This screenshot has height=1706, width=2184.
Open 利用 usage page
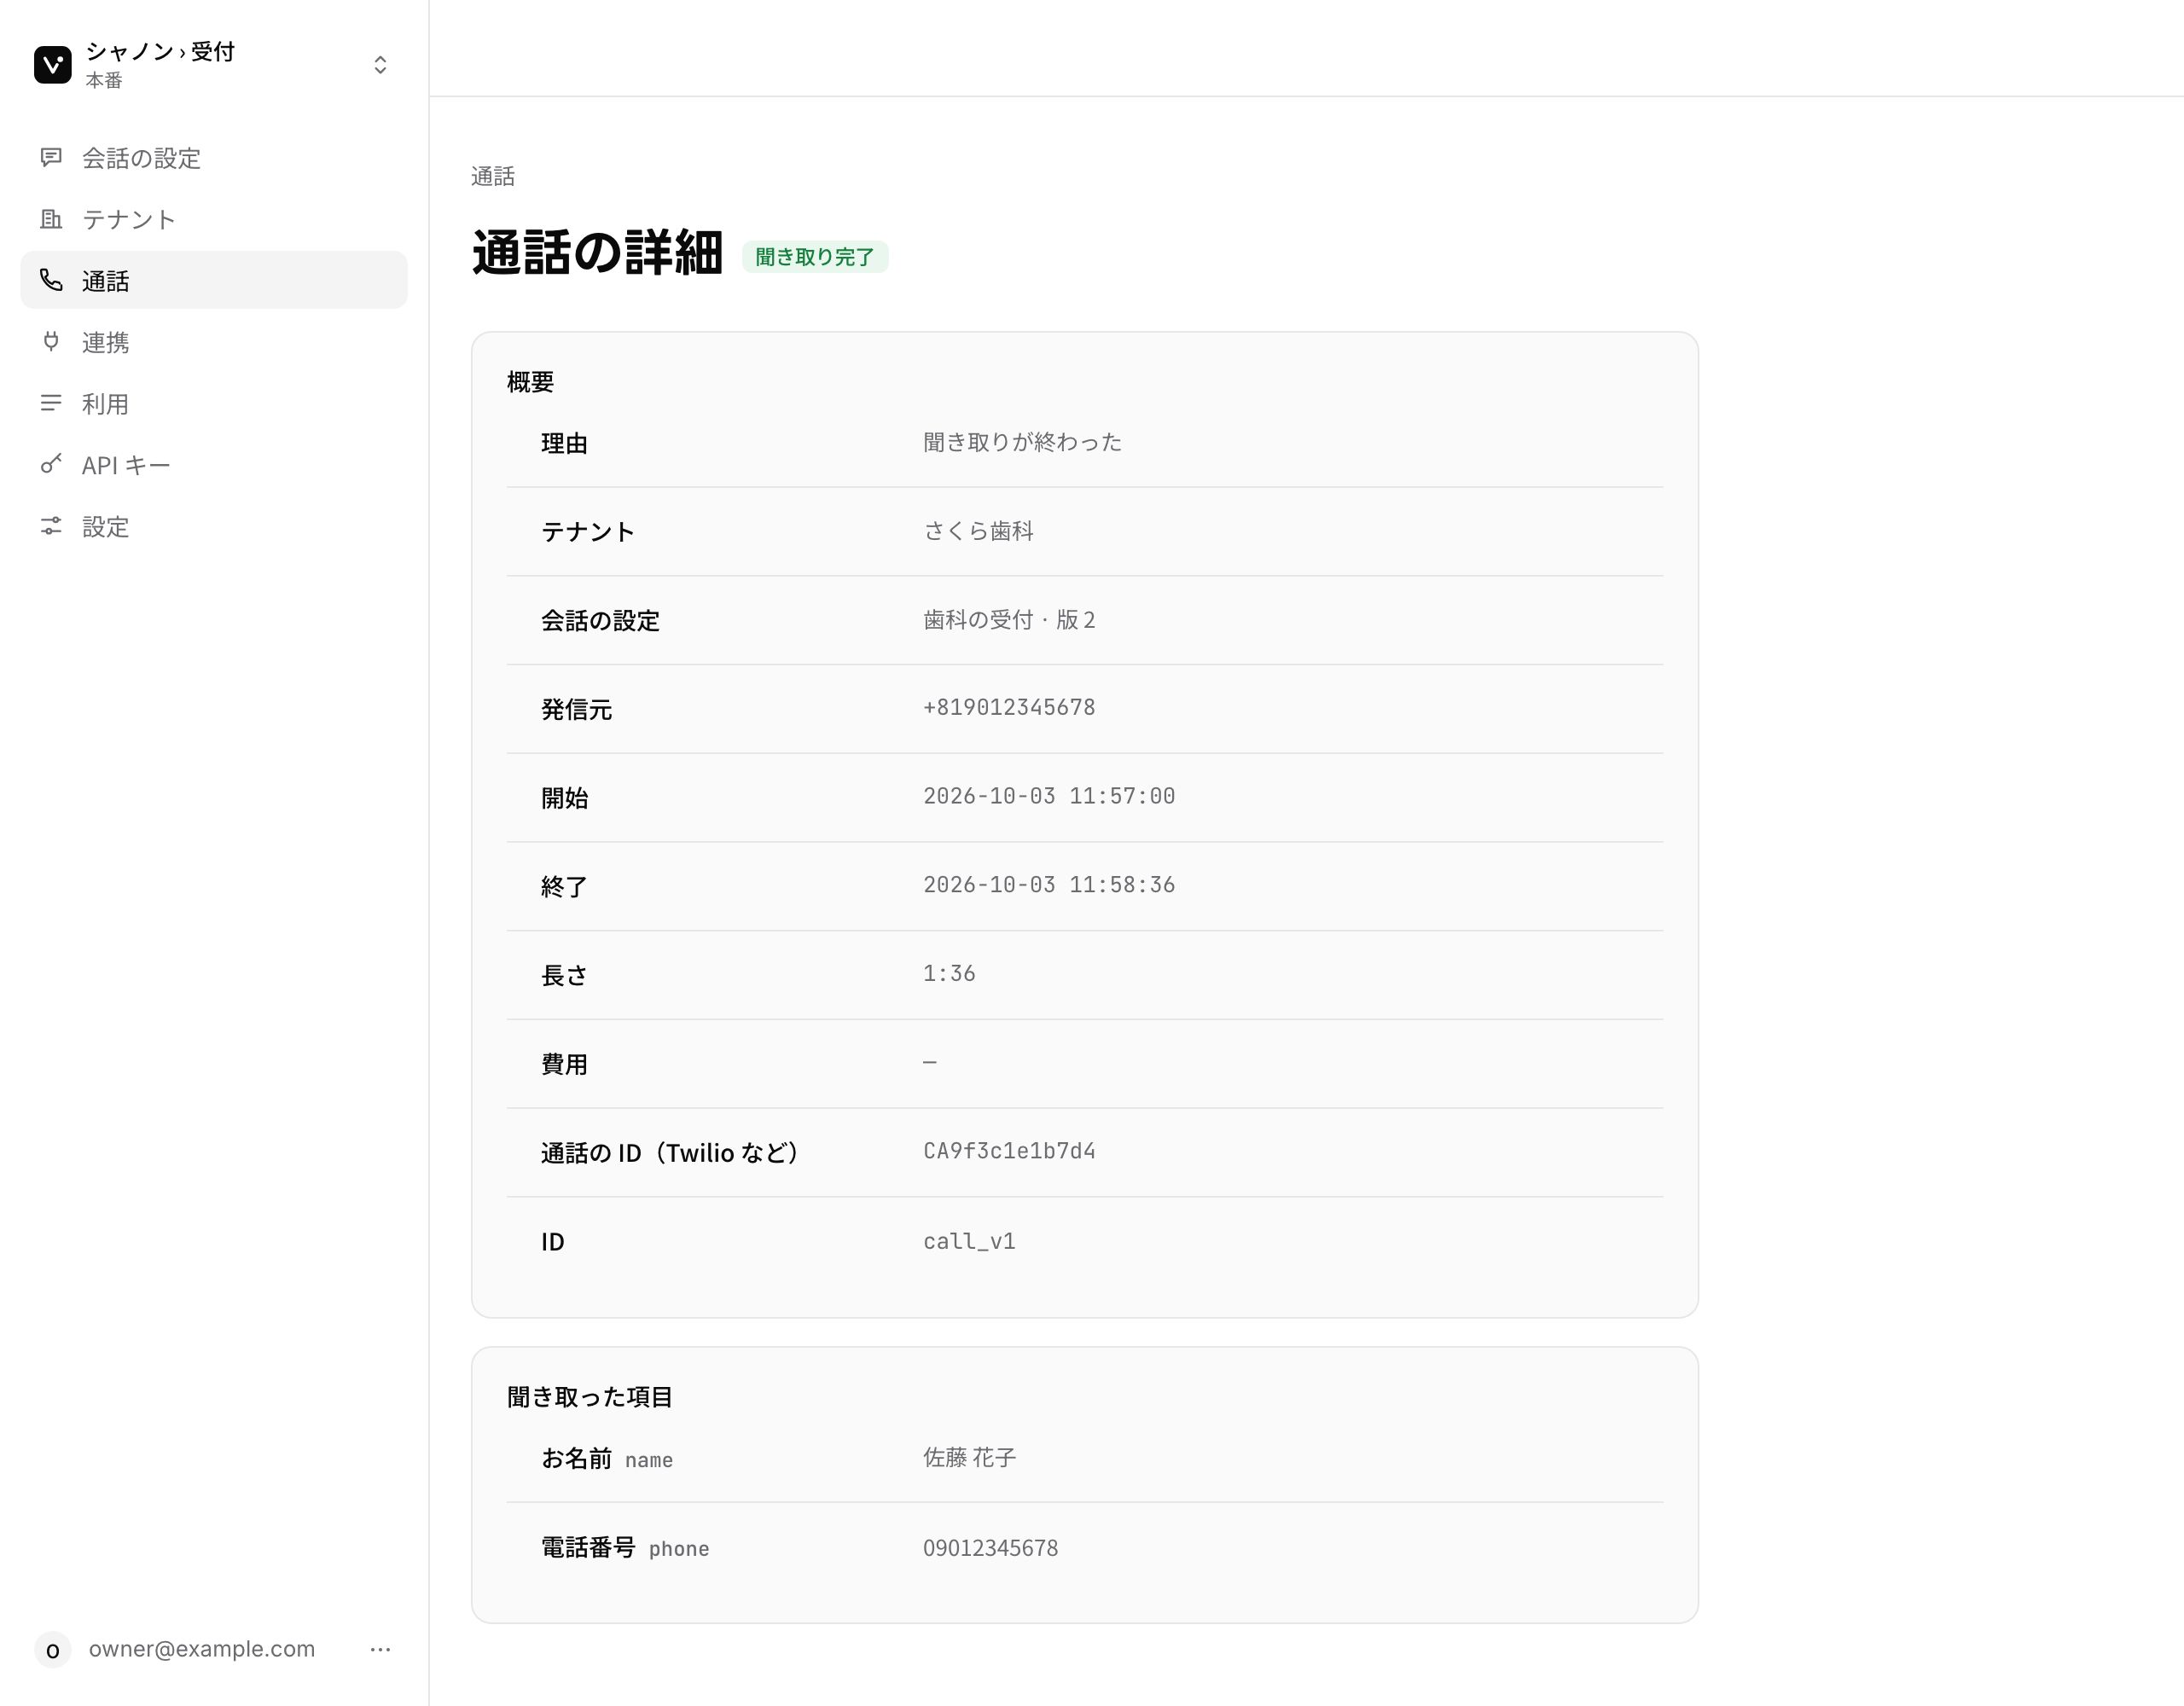(x=214, y=404)
